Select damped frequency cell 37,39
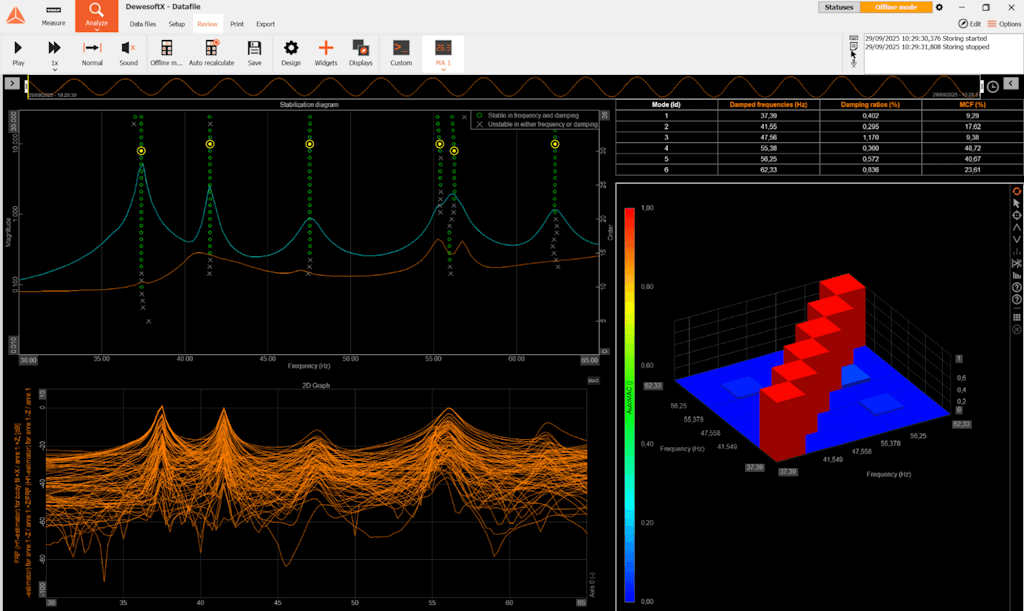The height and width of the screenshot is (611, 1024). pyautogui.click(x=768, y=116)
